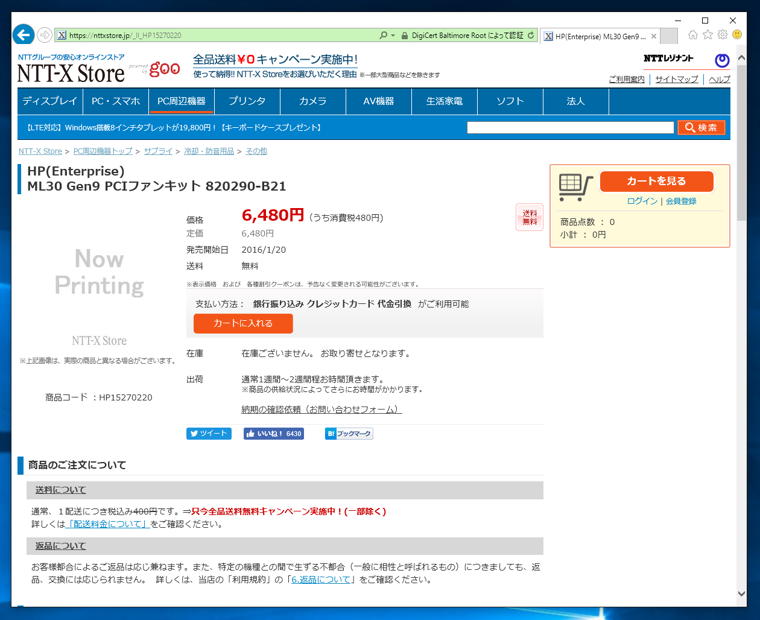This screenshot has width=760, height=620.
Task: Click the カートに入れる button
Action: pyautogui.click(x=243, y=323)
